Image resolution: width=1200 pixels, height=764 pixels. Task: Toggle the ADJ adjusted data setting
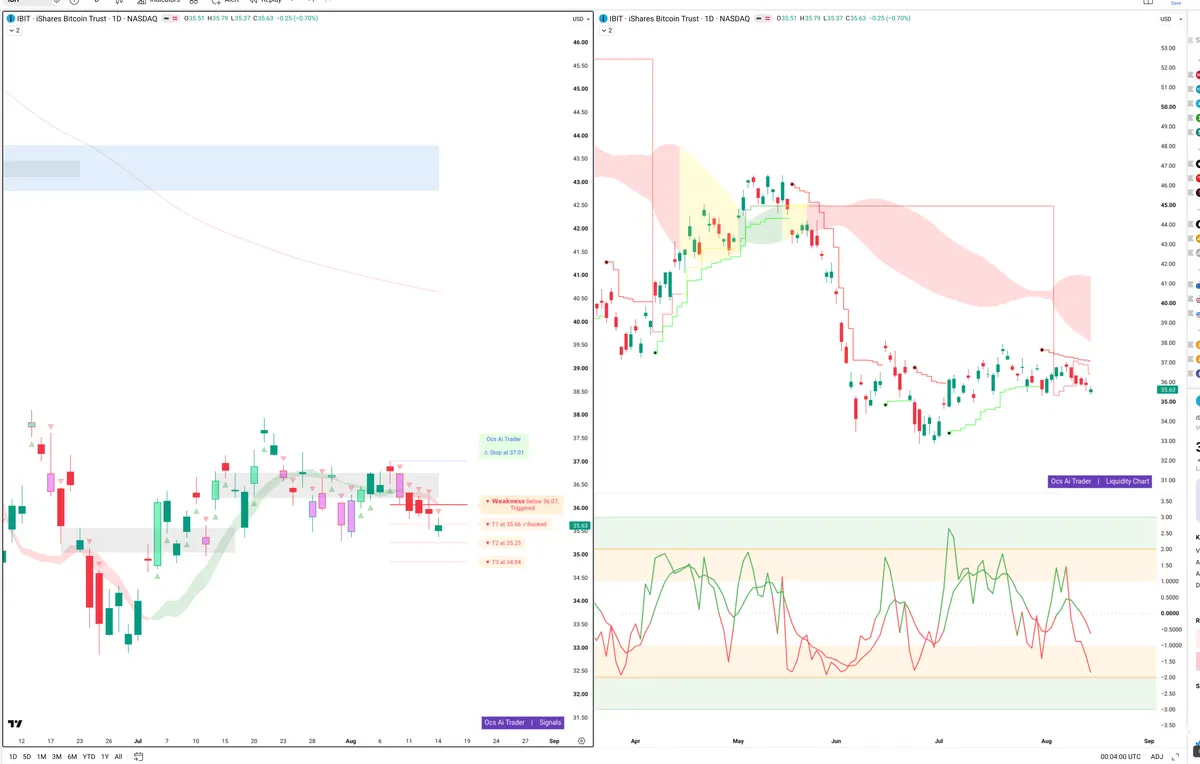pyautogui.click(x=1157, y=757)
